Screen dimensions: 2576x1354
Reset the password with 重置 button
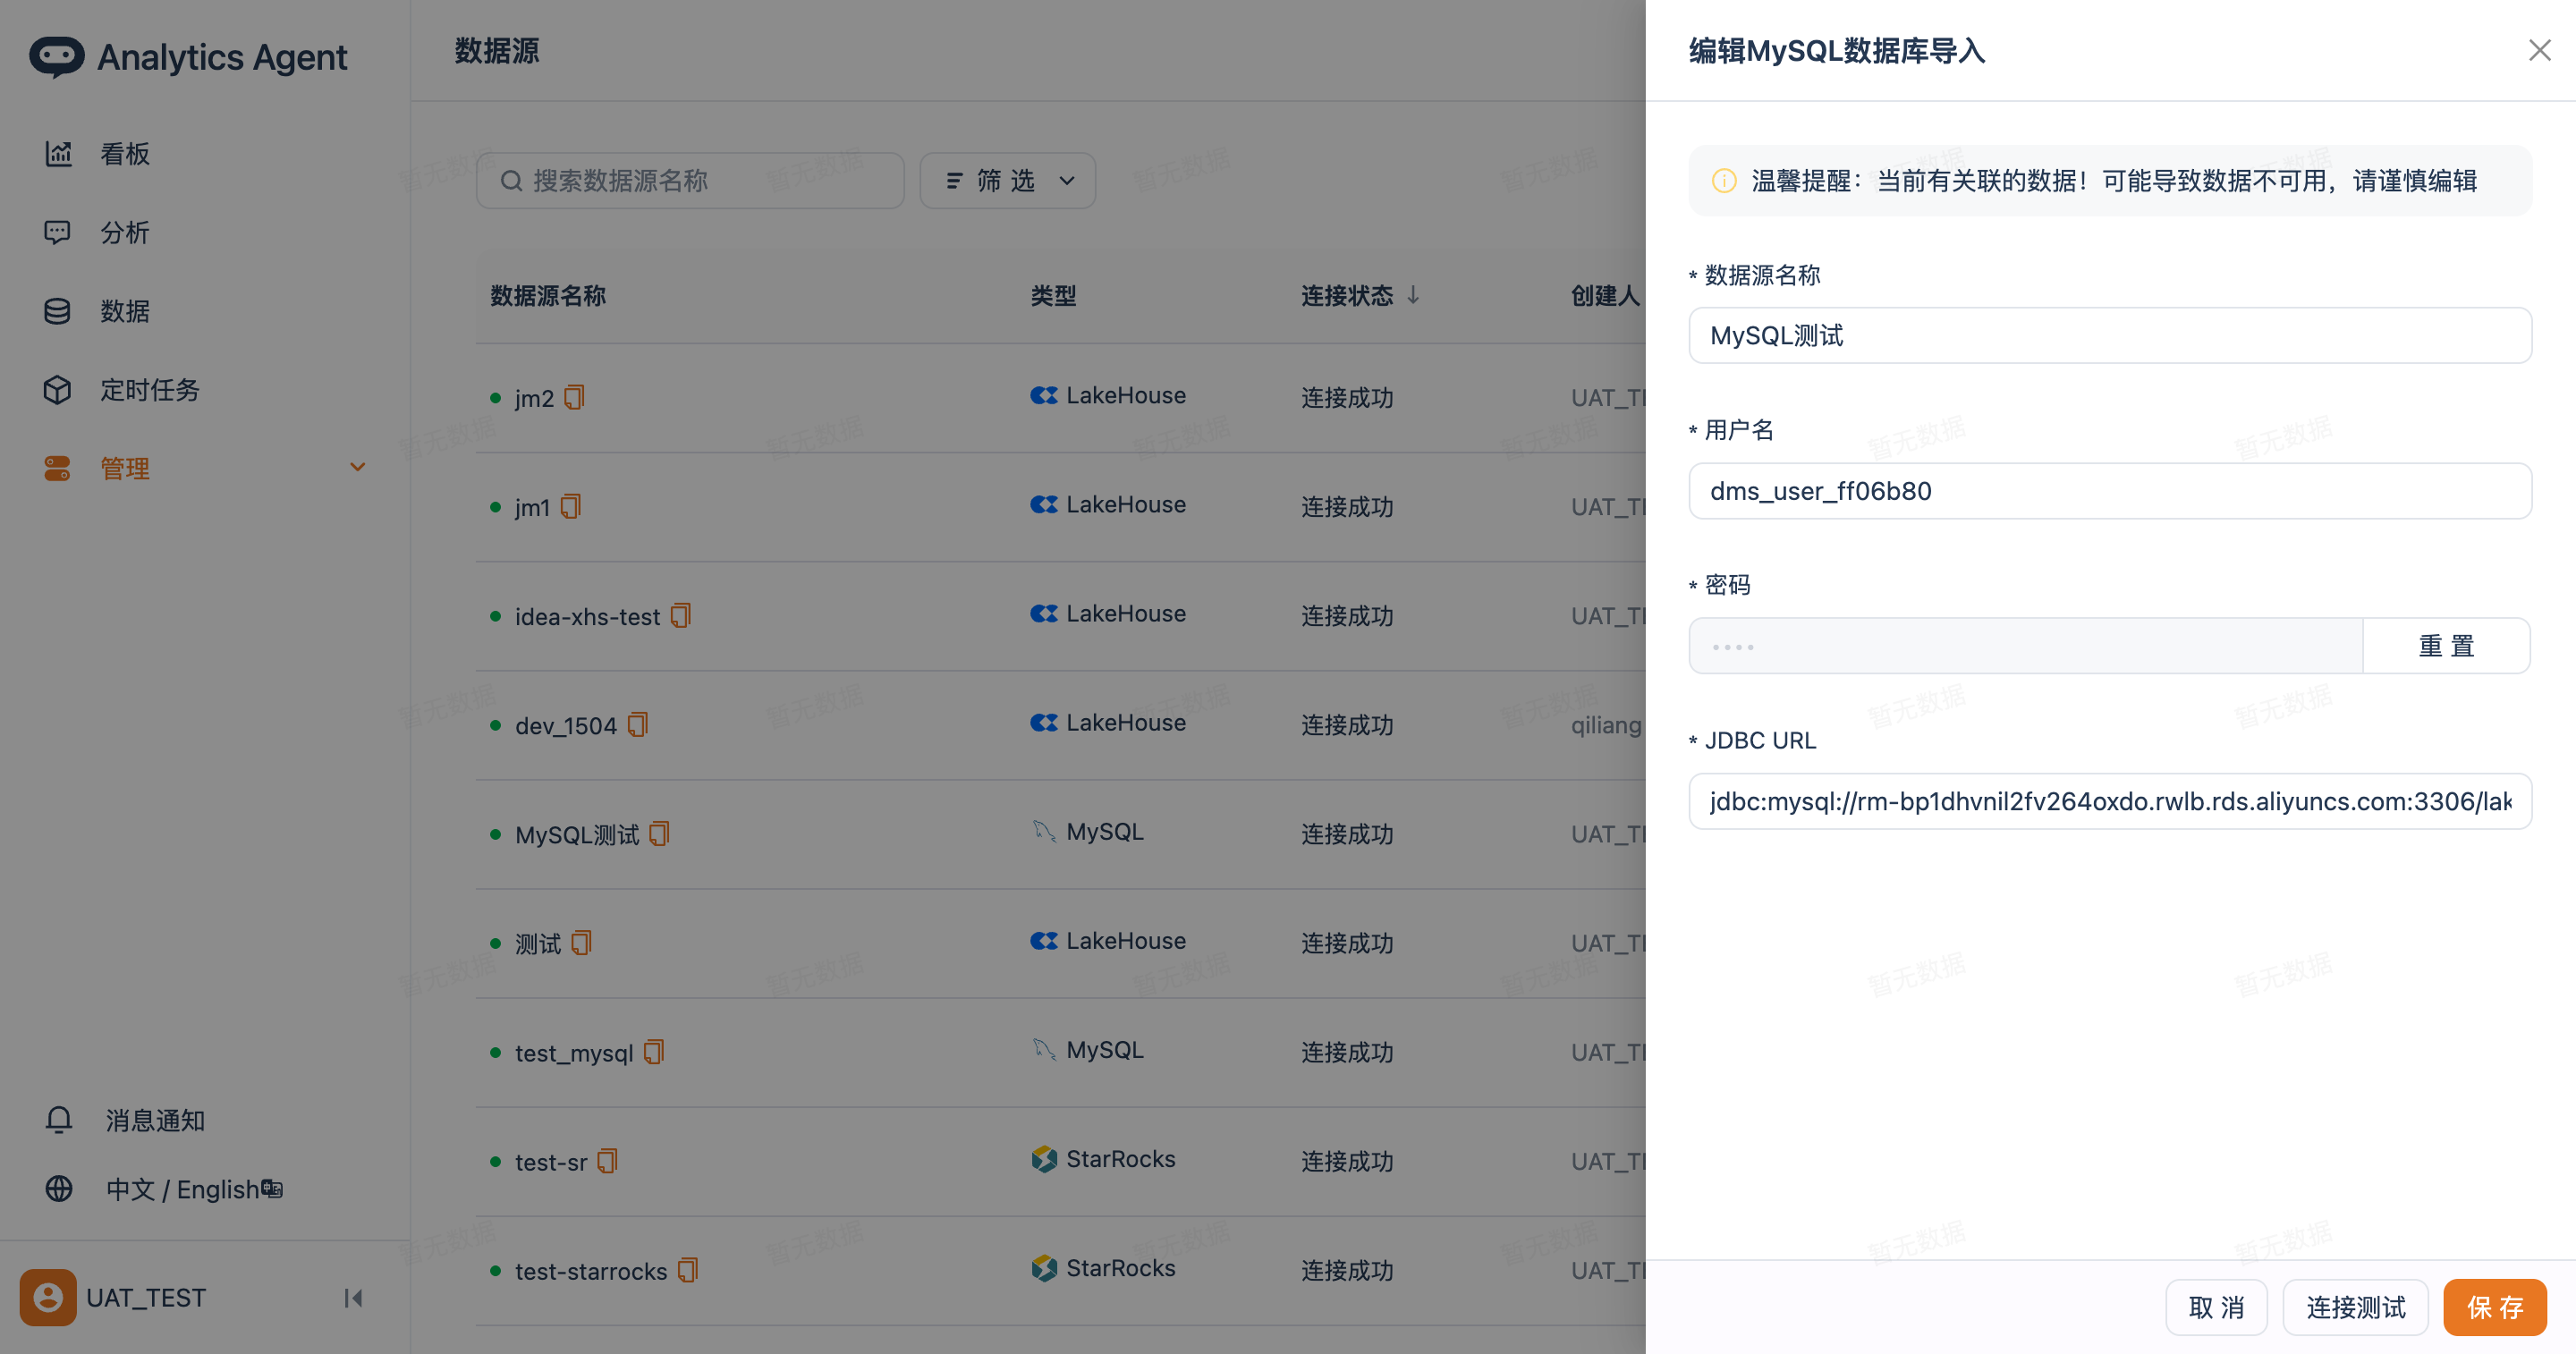[x=2447, y=646]
